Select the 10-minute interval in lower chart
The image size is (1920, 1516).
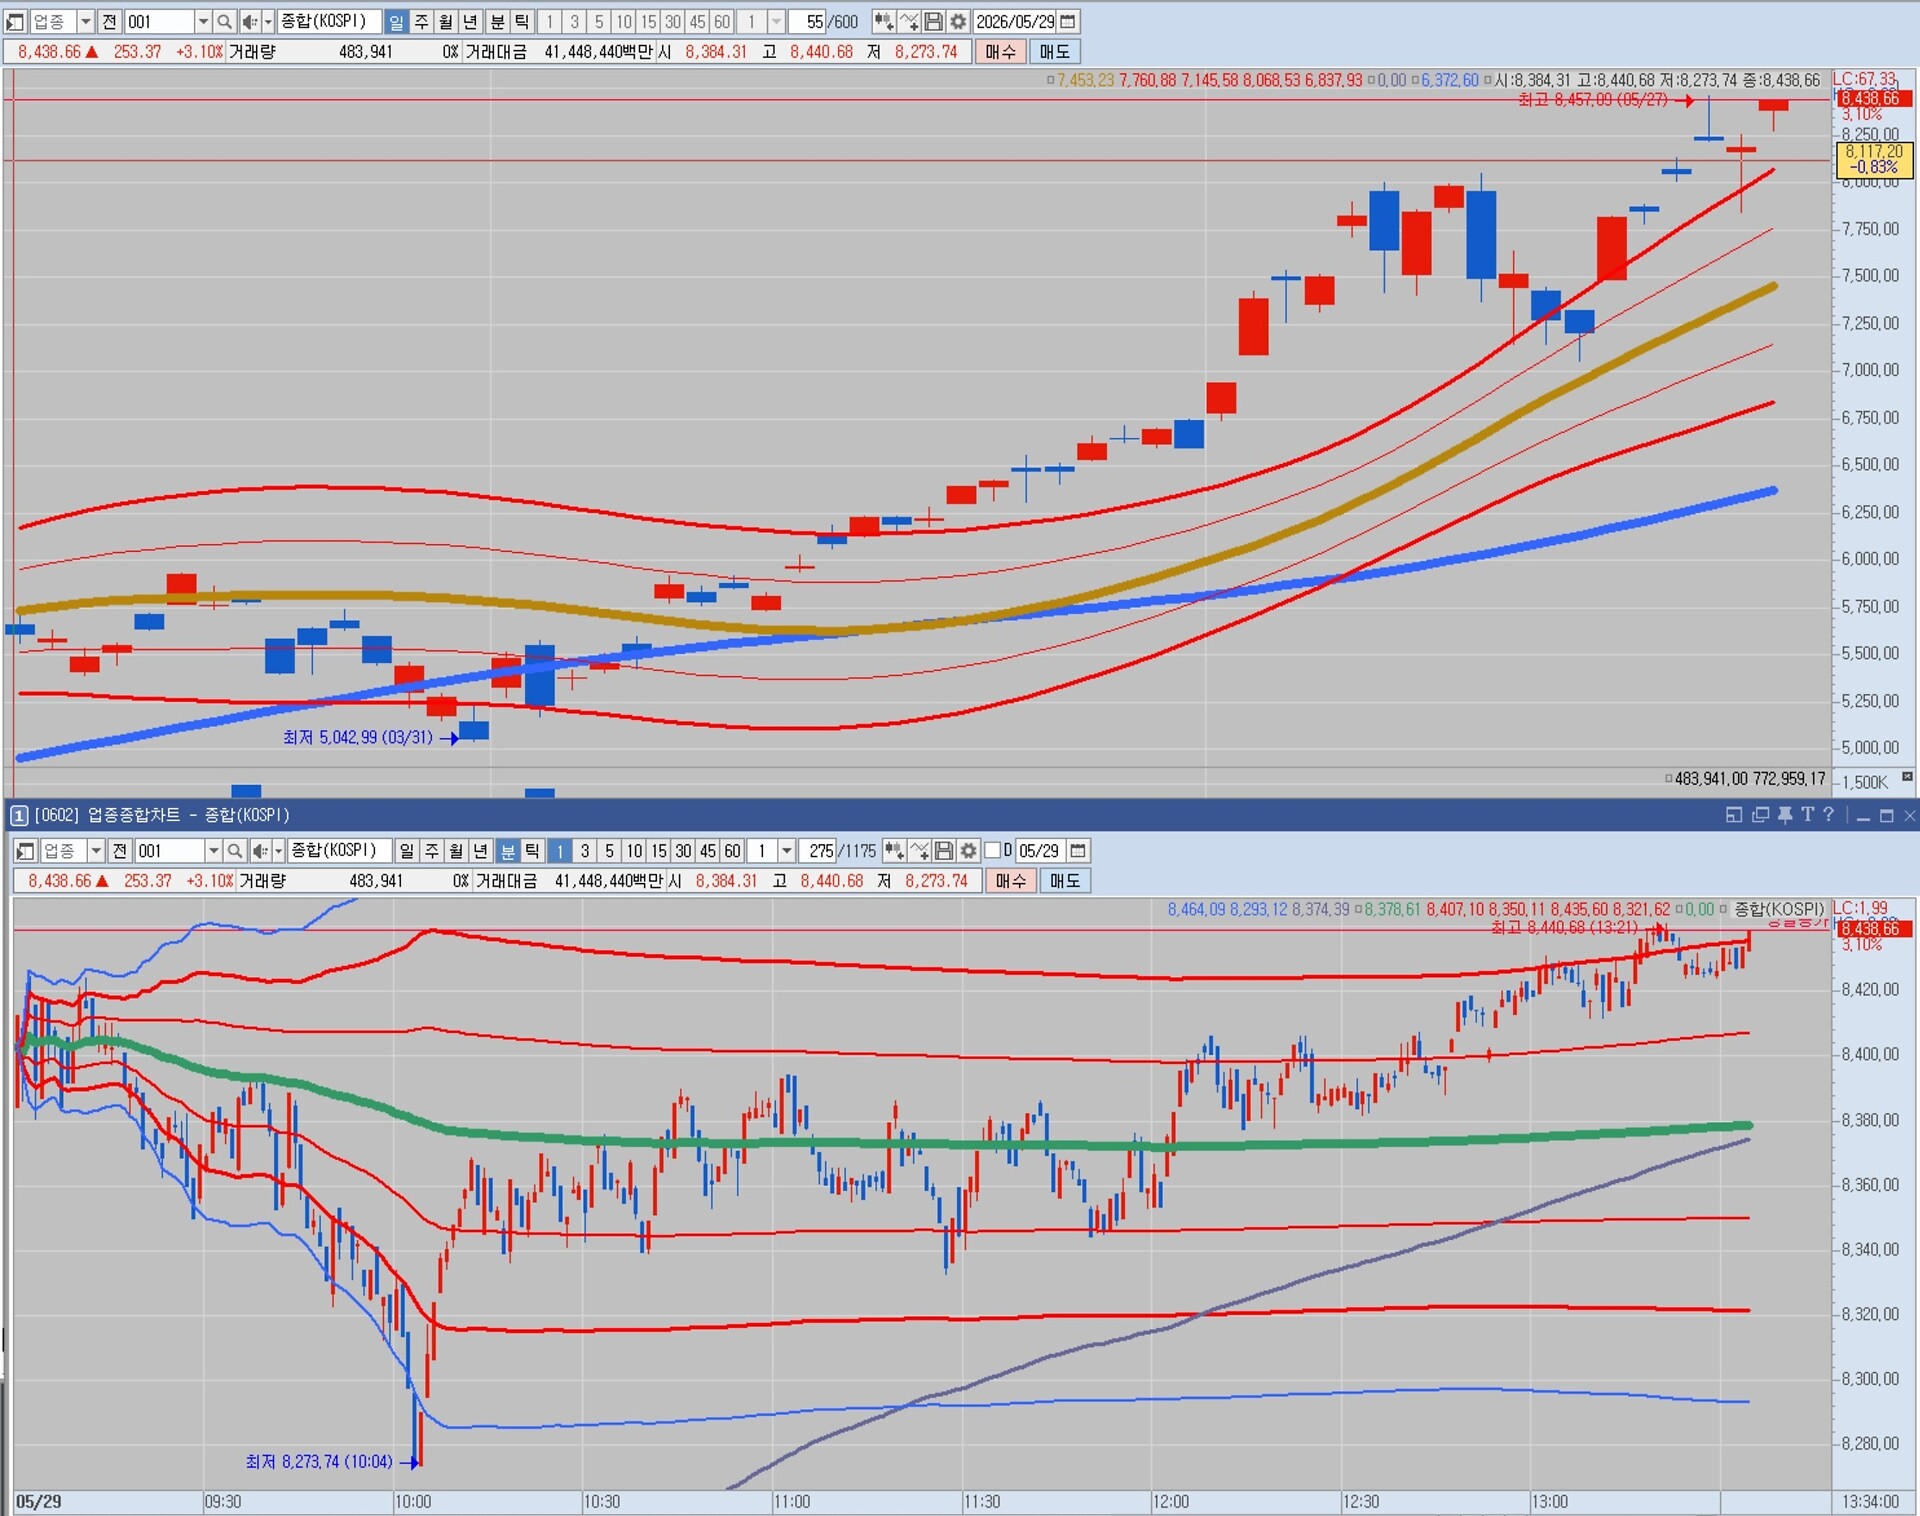click(x=634, y=851)
